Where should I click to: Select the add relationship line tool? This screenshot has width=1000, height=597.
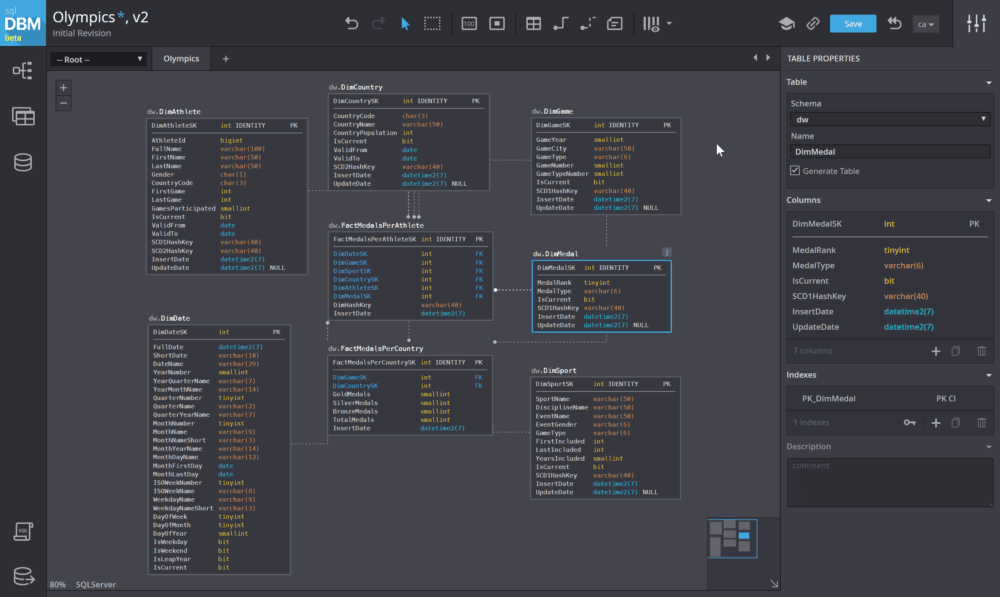point(561,23)
